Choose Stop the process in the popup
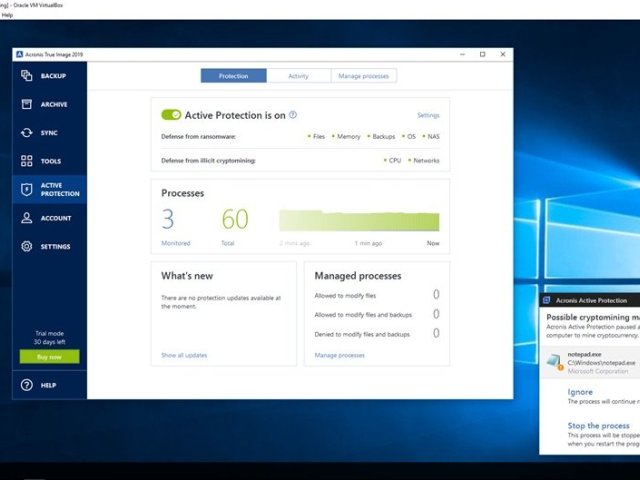 [598, 425]
